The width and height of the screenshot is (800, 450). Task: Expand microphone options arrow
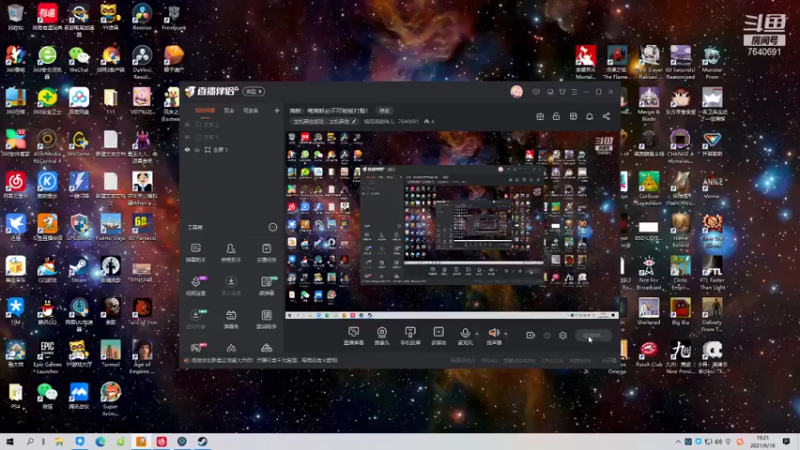(477, 334)
